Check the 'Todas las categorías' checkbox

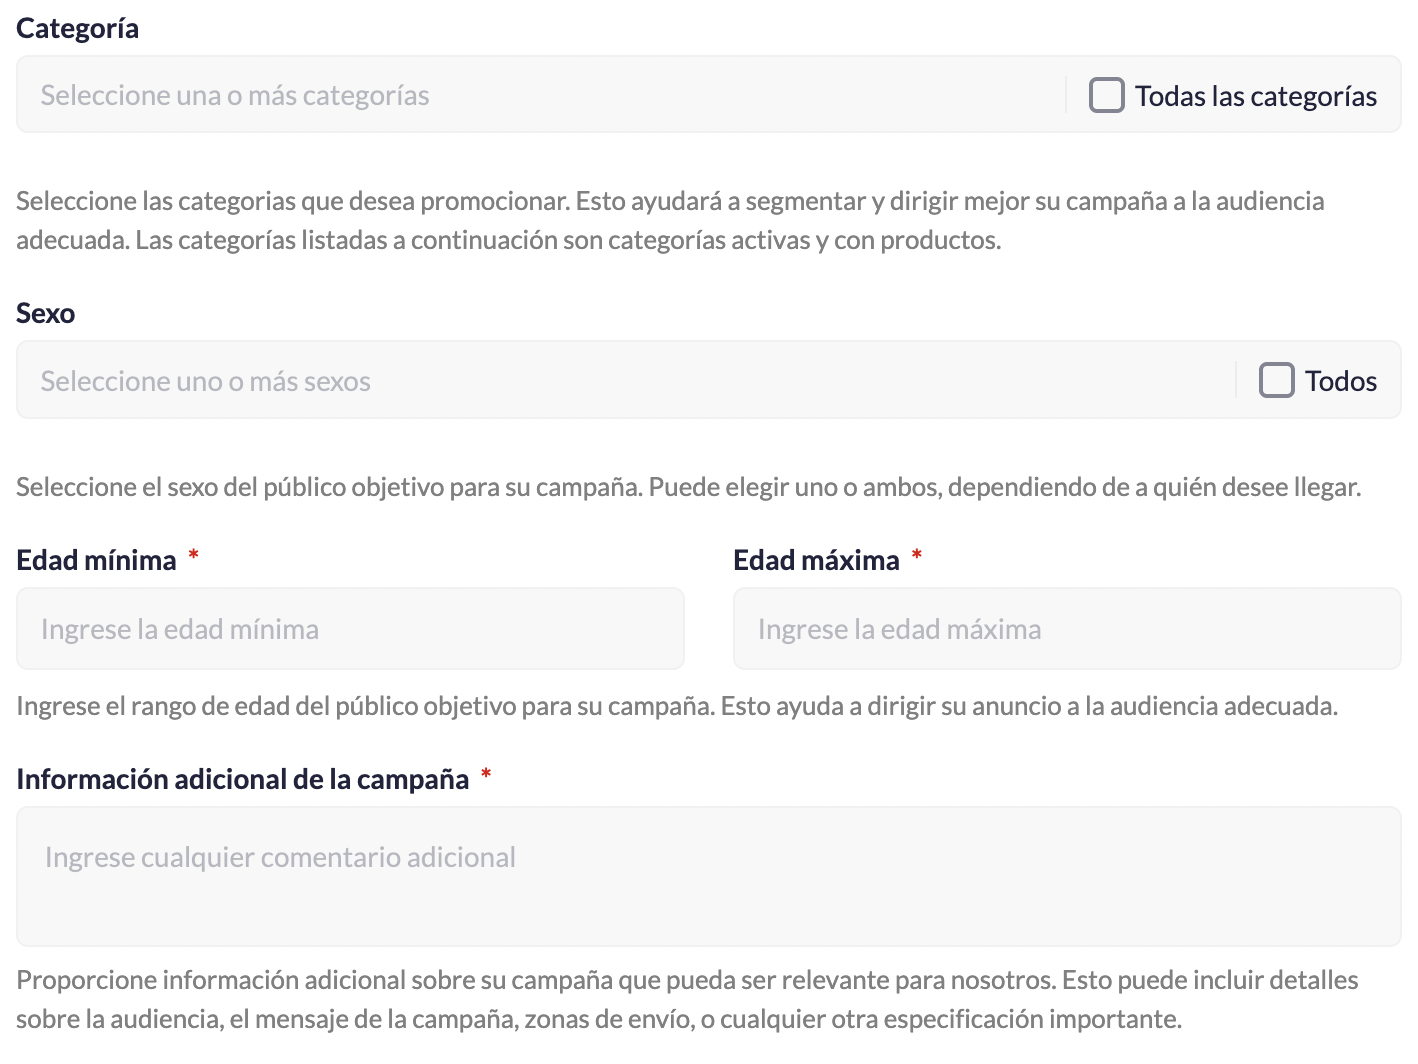tap(1106, 95)
